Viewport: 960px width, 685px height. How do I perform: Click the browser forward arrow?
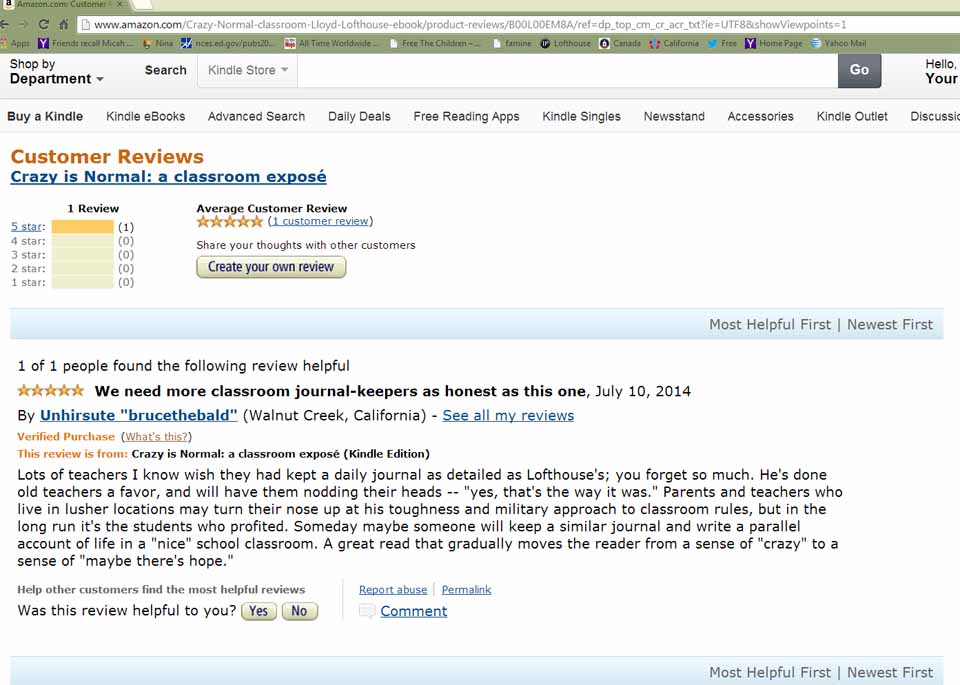[23, 24]
